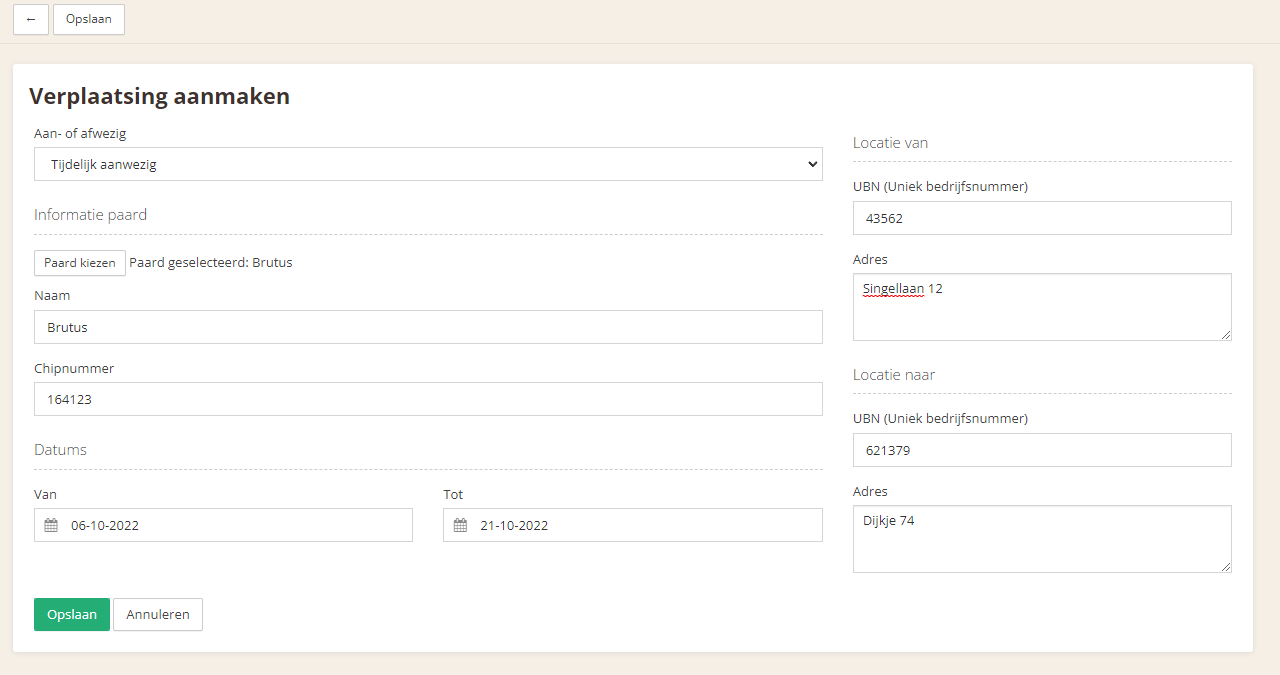Viewport: 1280px width, 675px height.
Task: Click the 'Datums' section title
Action: pos(60,450)
